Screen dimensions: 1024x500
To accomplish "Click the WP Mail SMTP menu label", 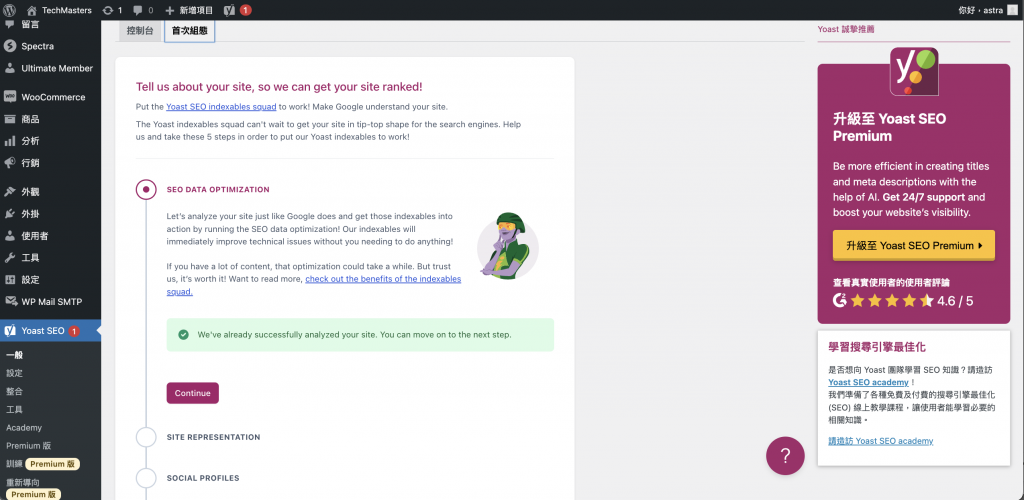I will pos(52,302).
